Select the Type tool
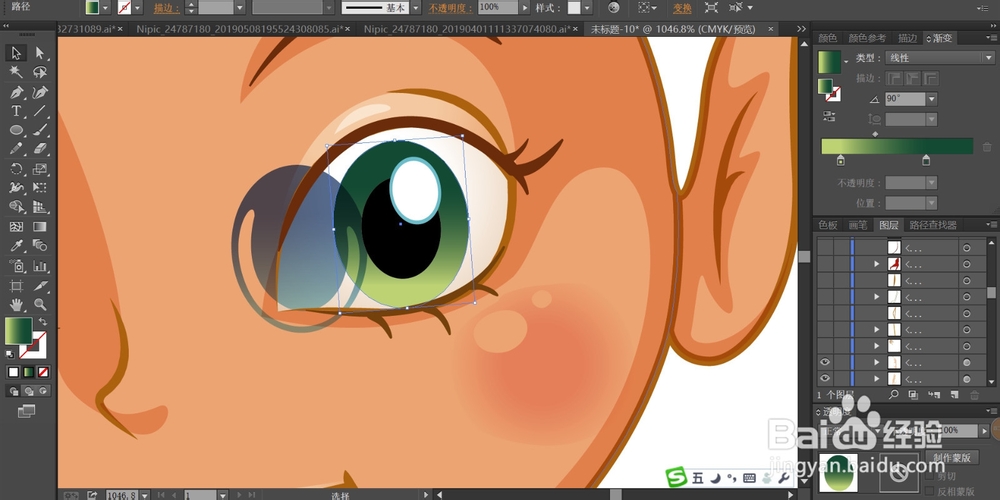 point(16,111)
